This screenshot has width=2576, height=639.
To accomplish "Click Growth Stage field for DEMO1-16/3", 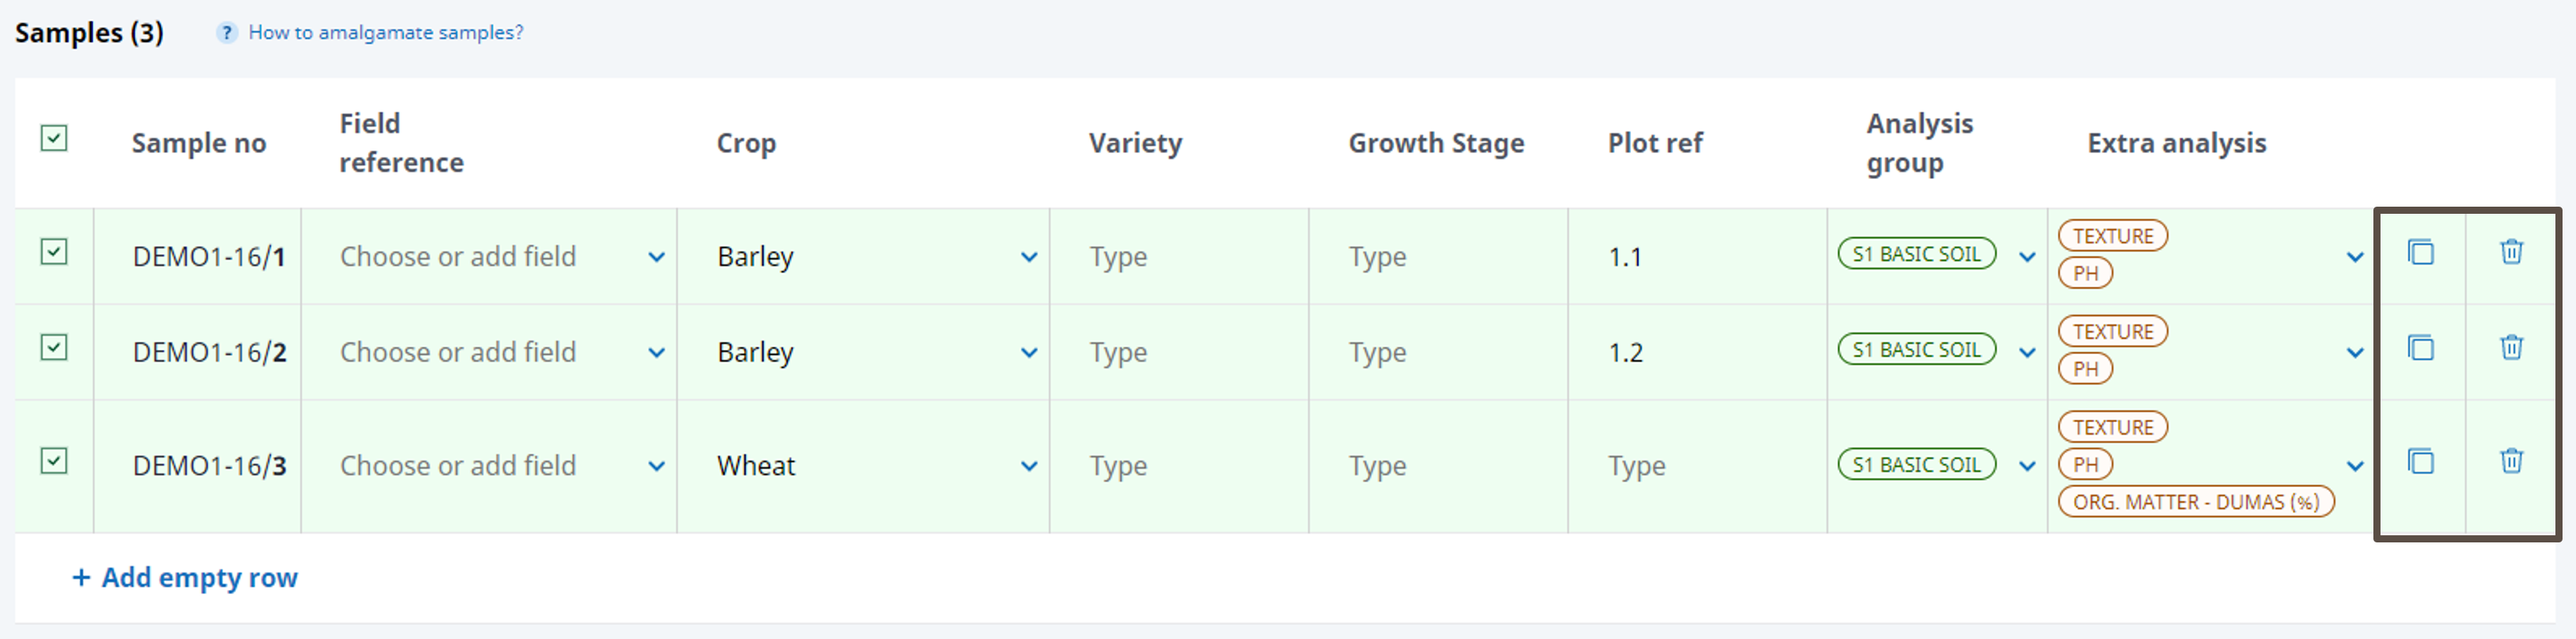I will tap(1437, 466).
